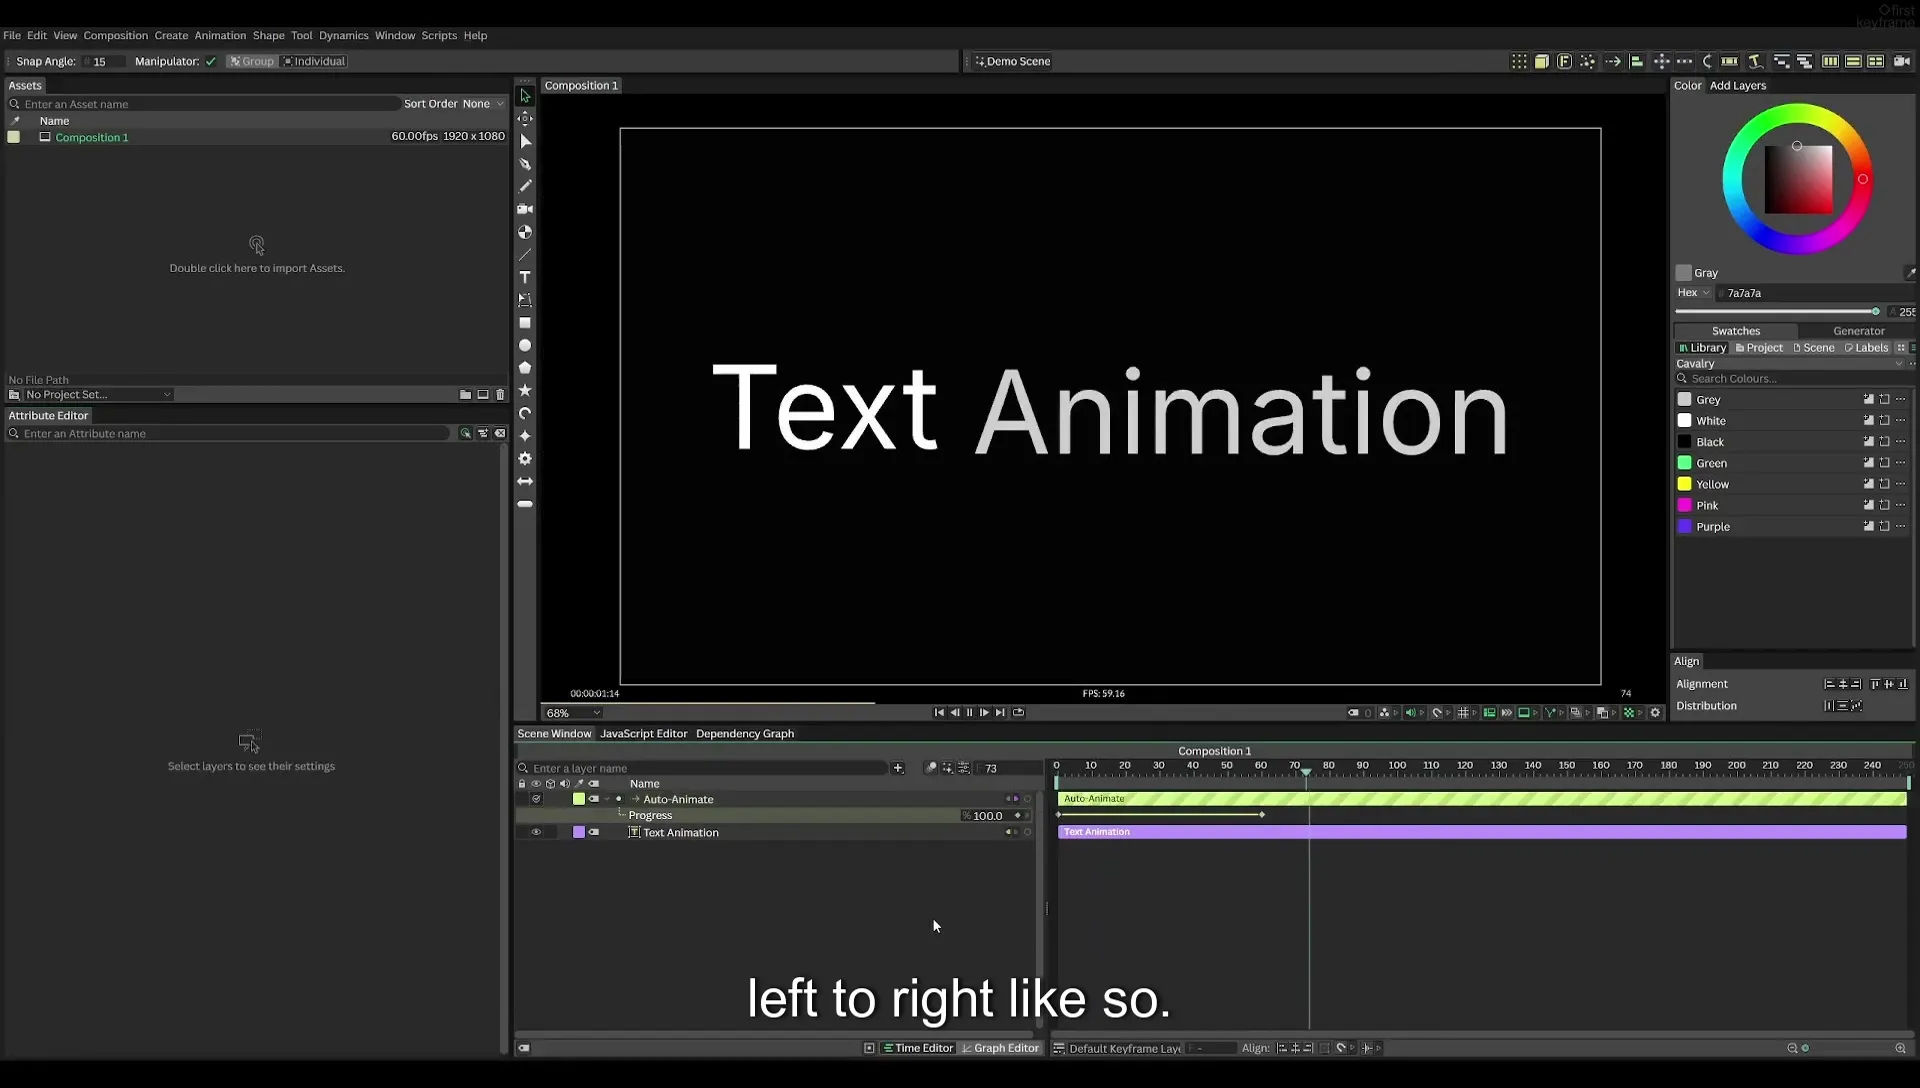The width and height of the screenshot is (1920, 1088).
Task: Switch manipulator mode to Group
Action: tap(251, 62)
